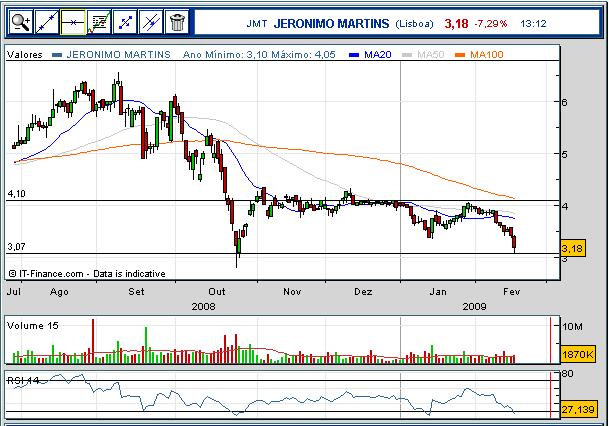
Task: Click the Fev month axis label
Action: point(512,292)
